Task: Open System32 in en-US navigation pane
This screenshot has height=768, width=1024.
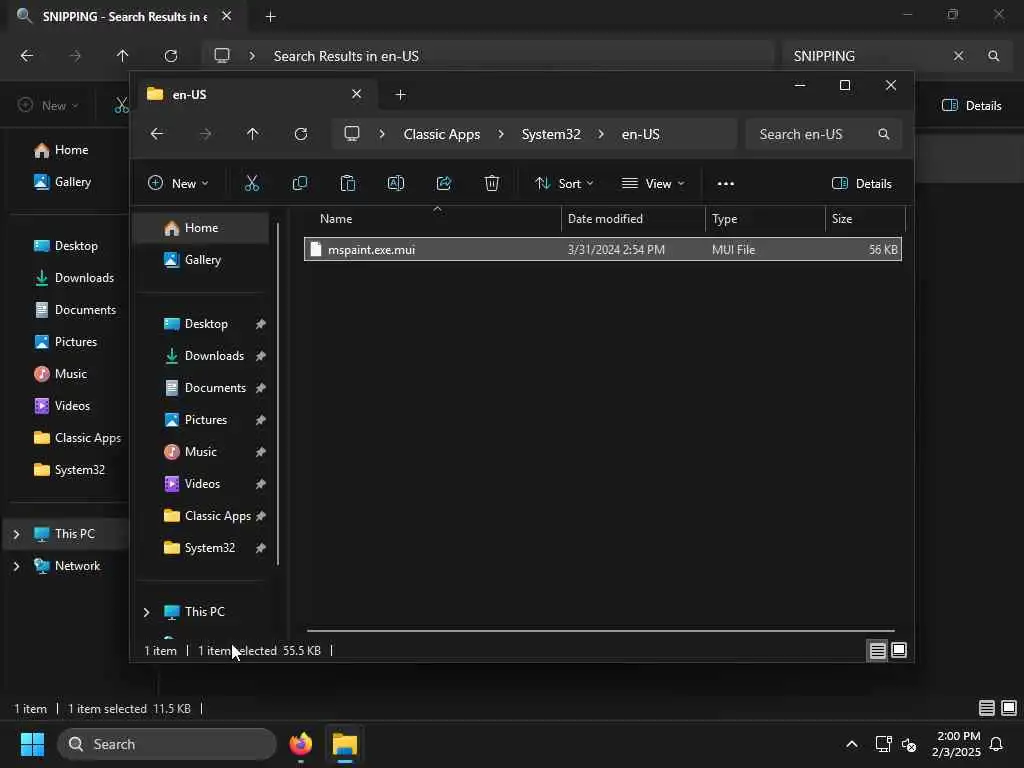Action: (201, 548)
